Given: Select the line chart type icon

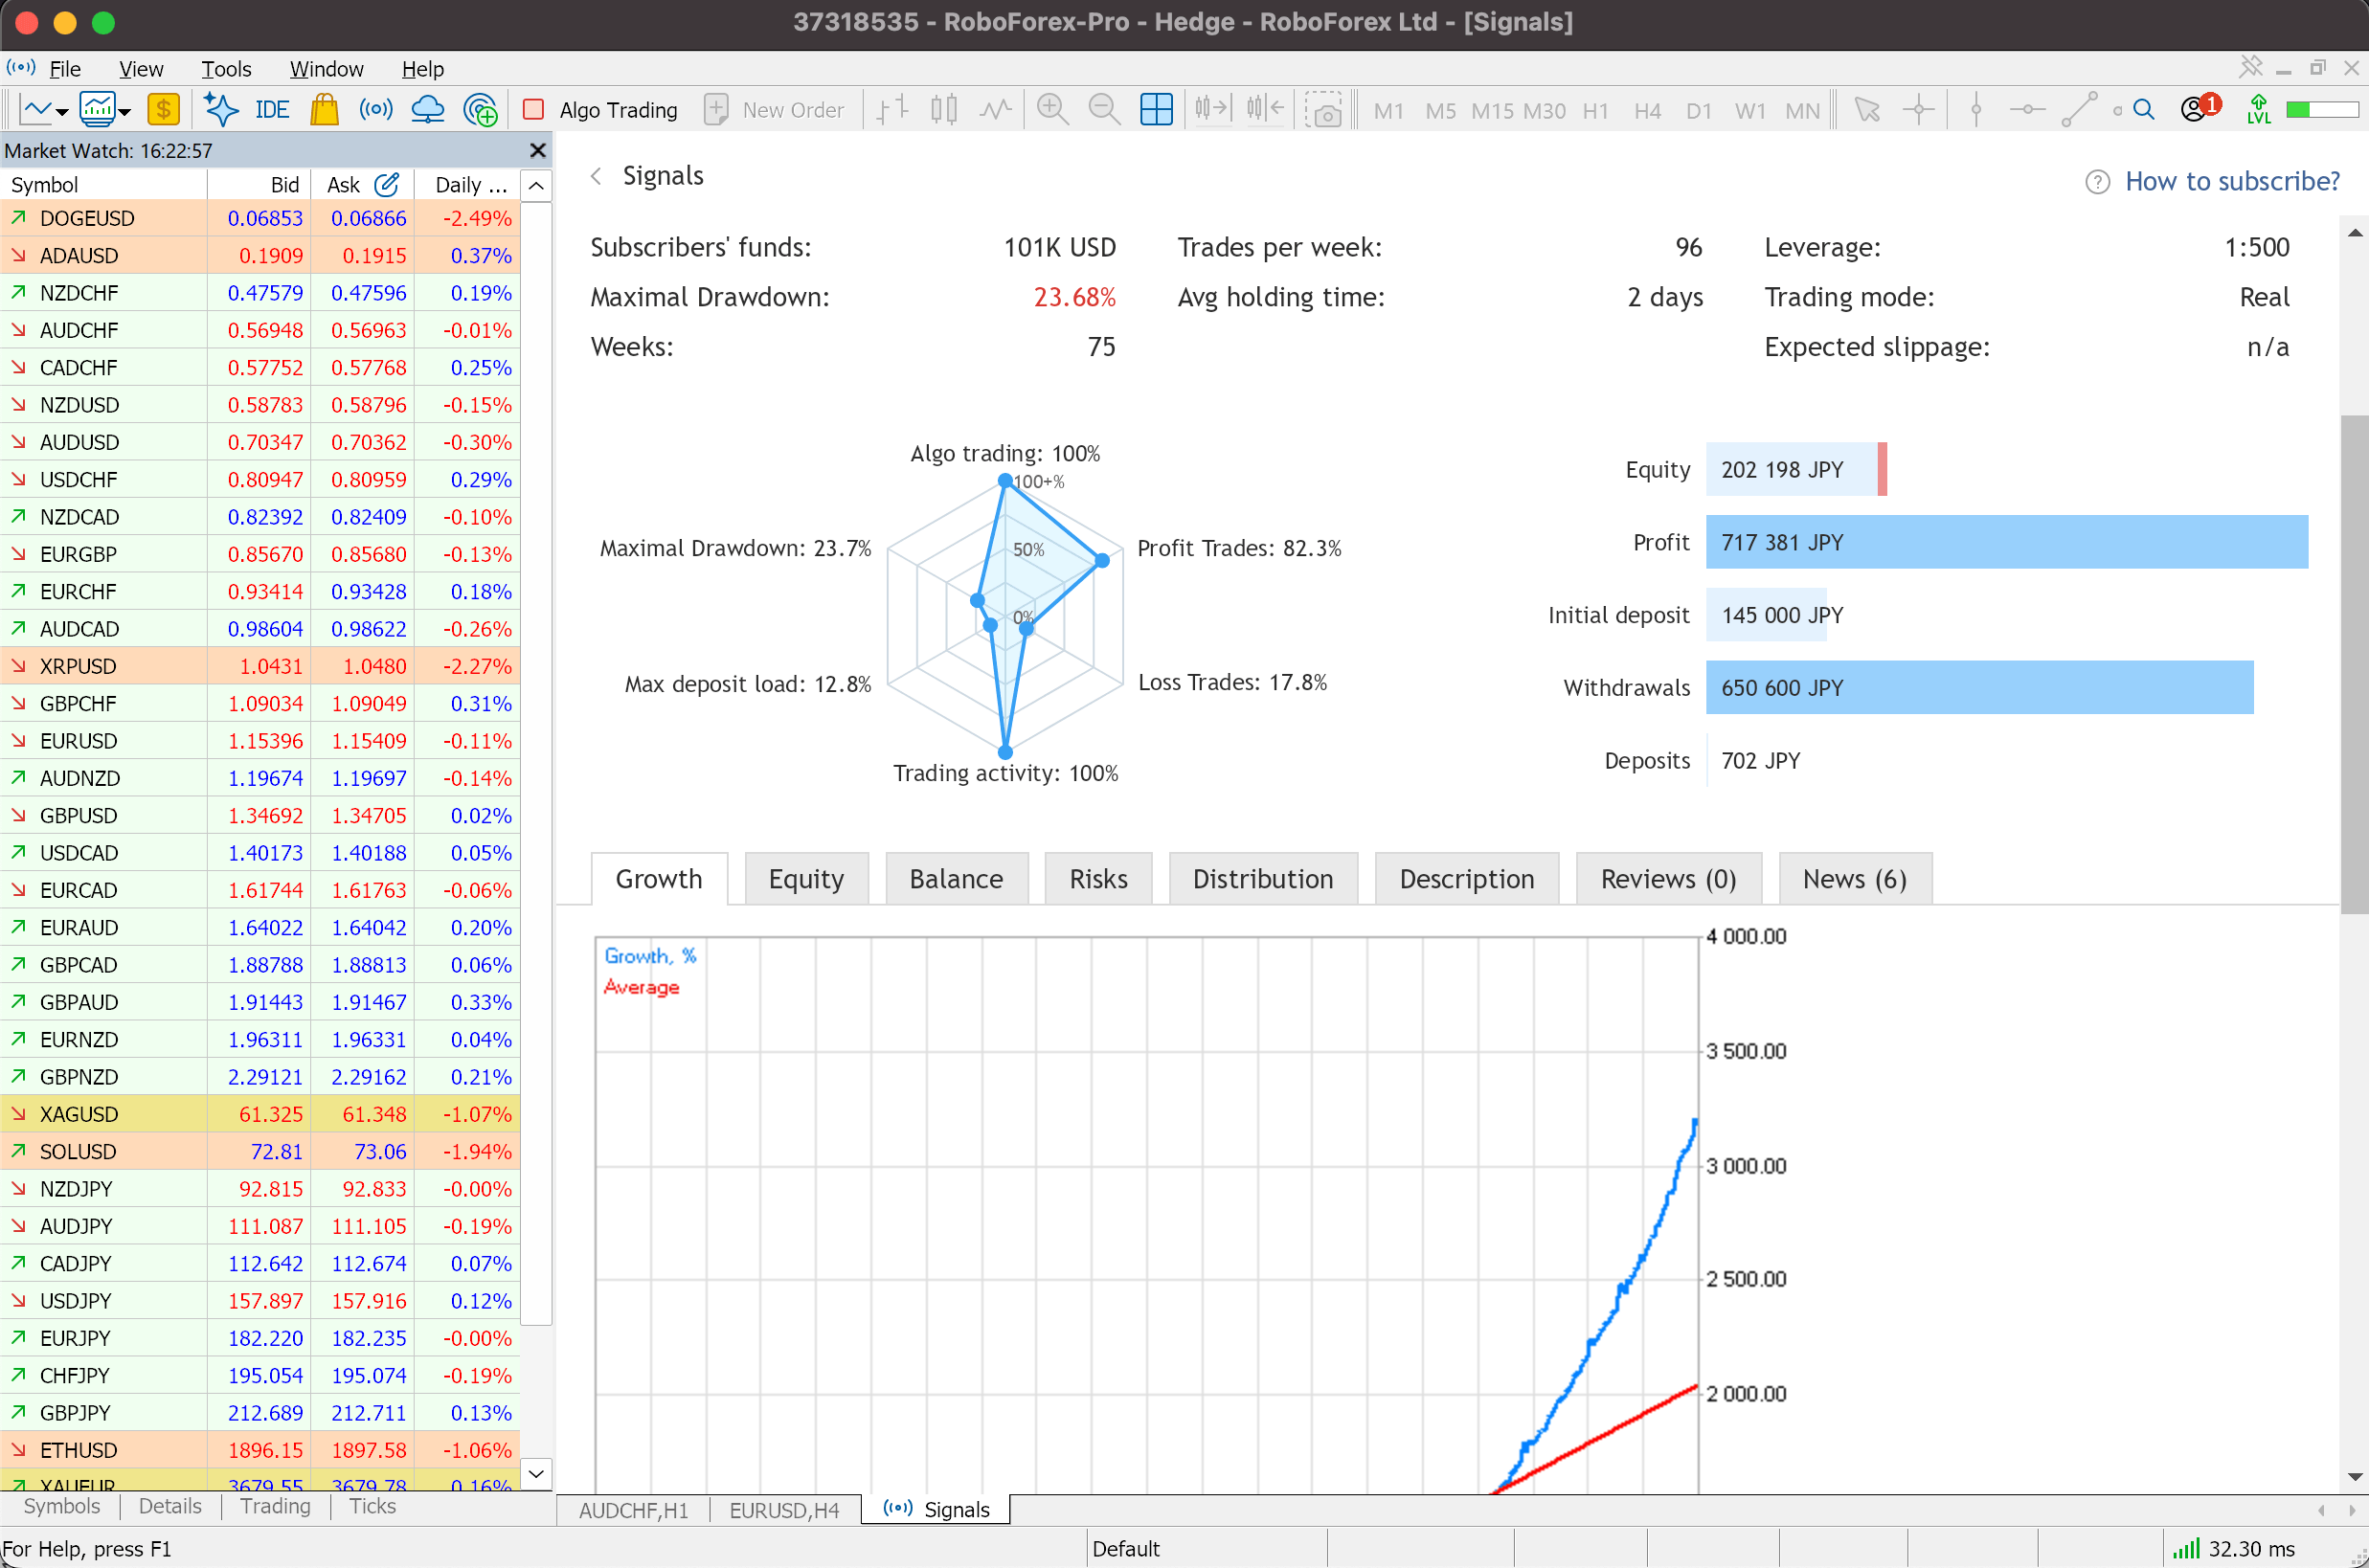Looking at the screenshot, I should pos(996,109).
